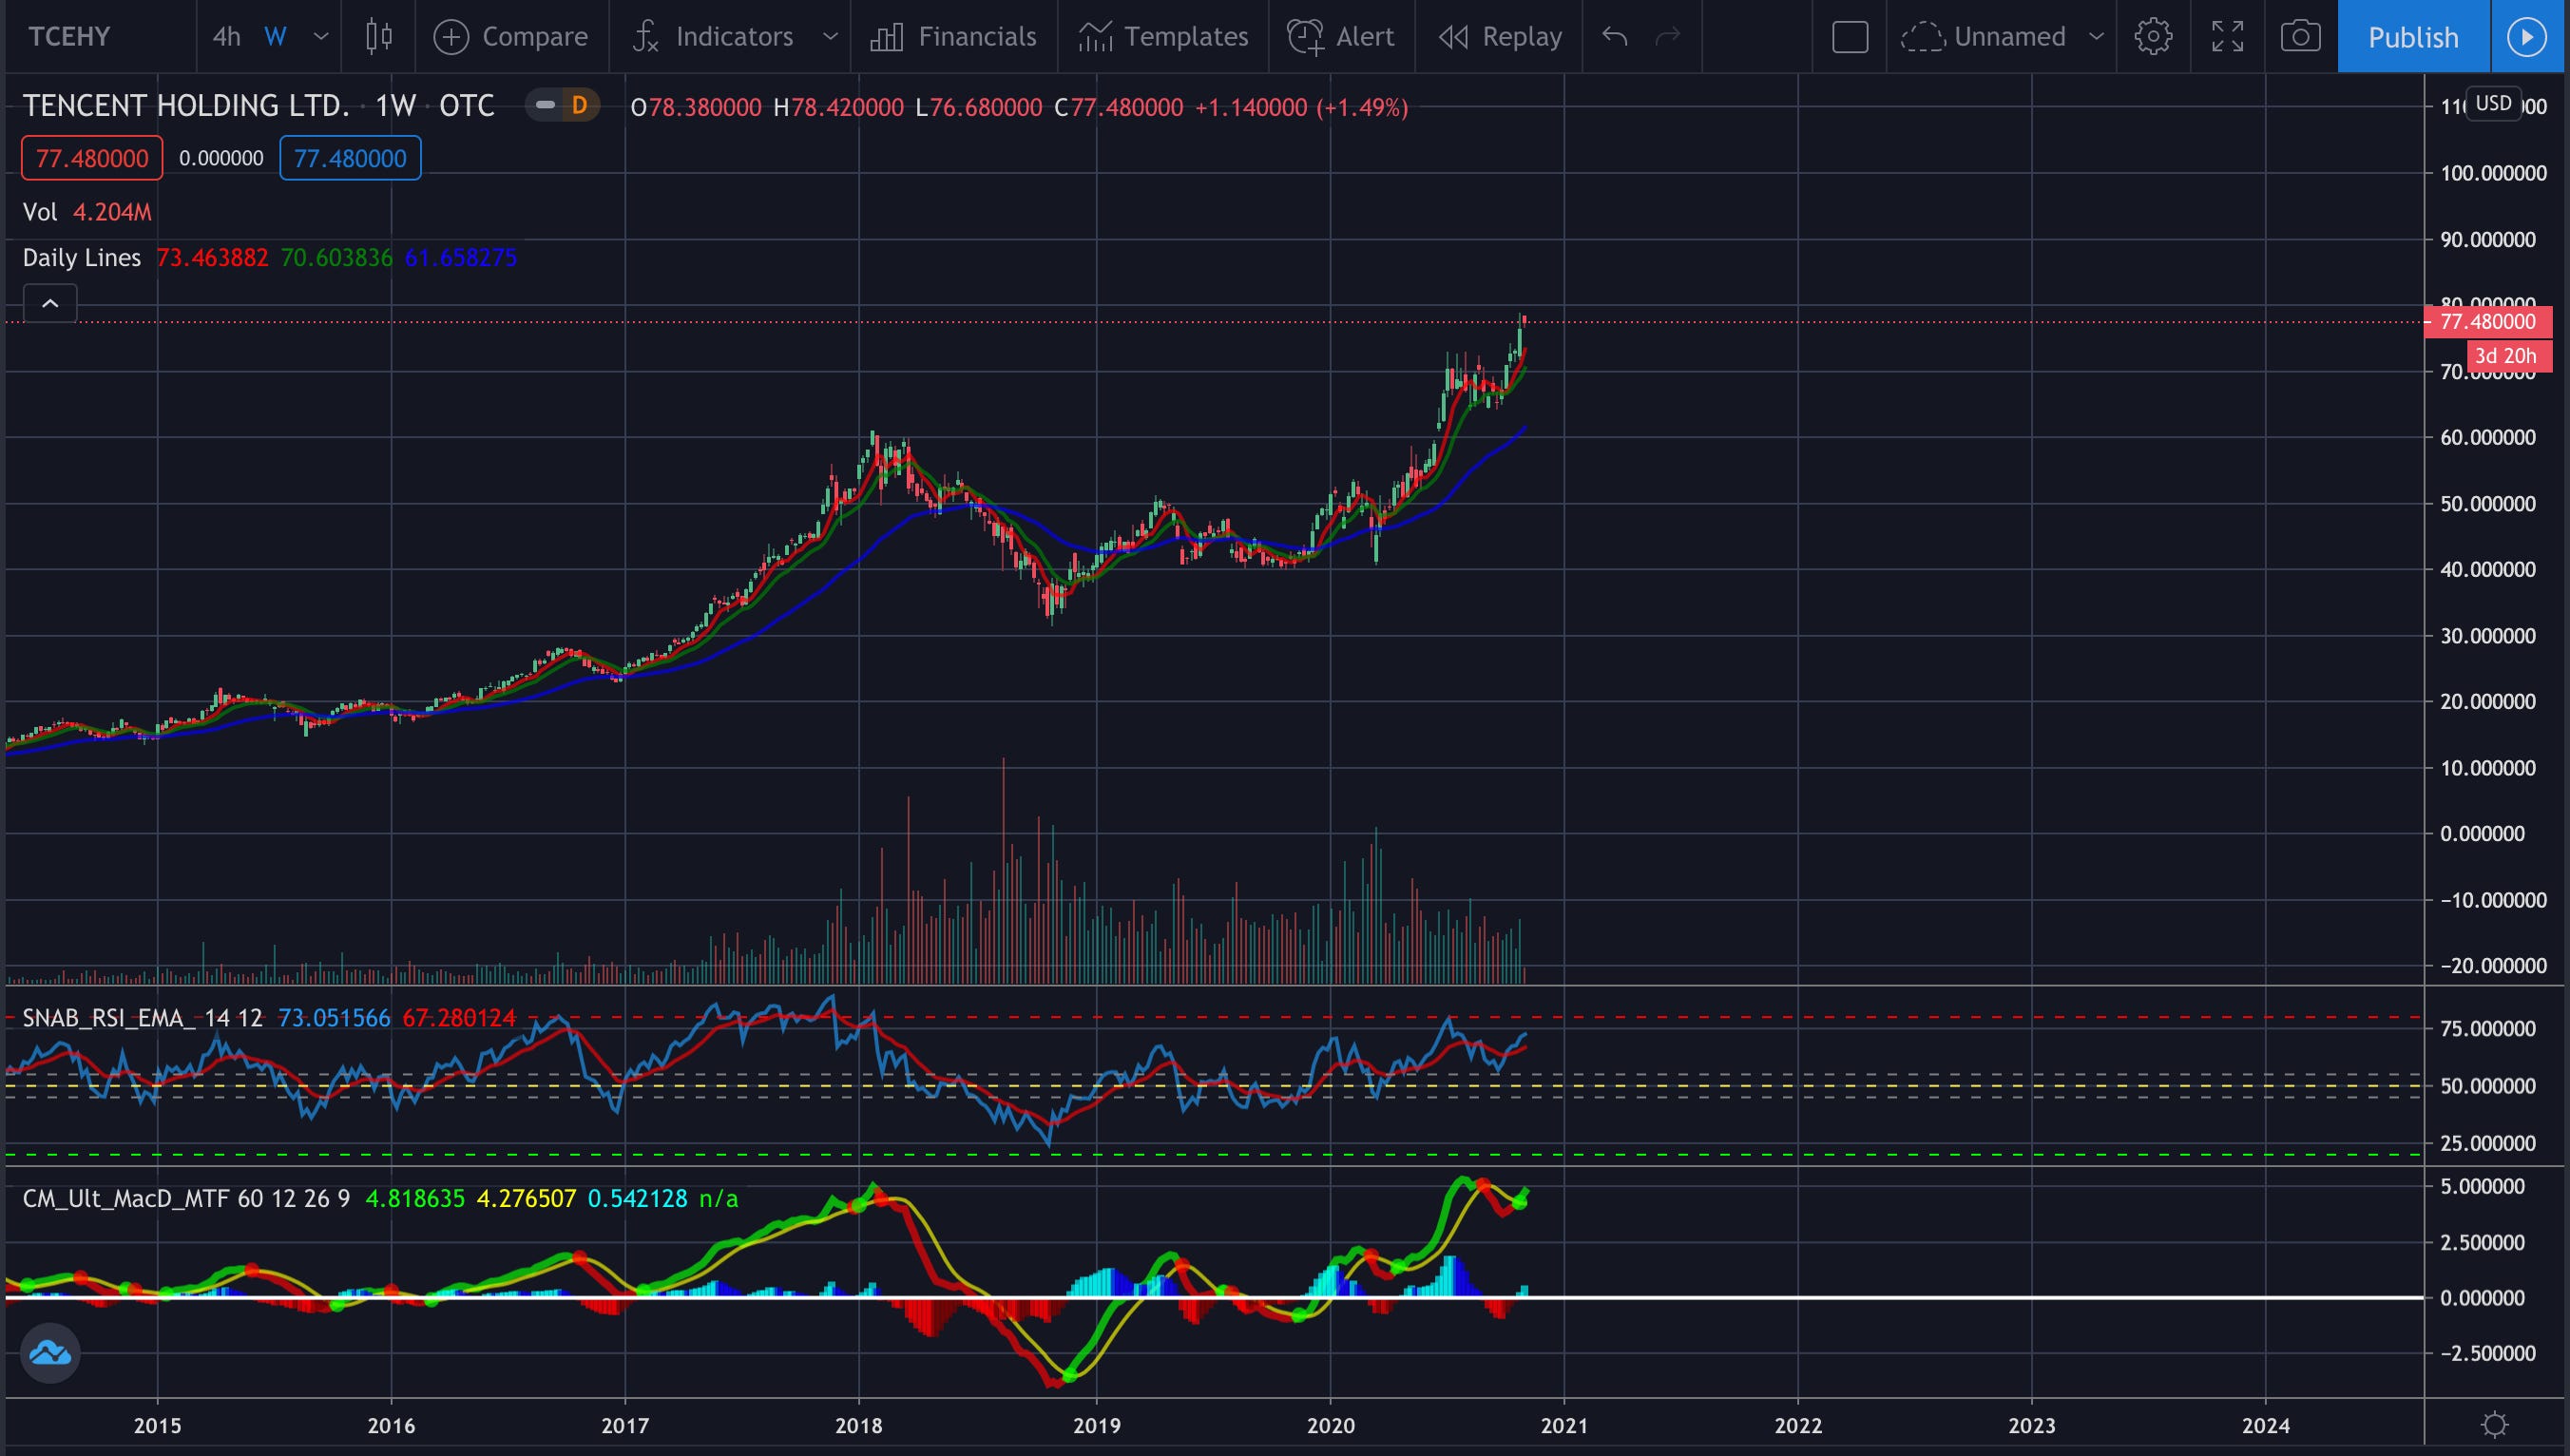Open the cloud icon at bottom left
The image size is (2570, 1456).
click(50, 1352)
